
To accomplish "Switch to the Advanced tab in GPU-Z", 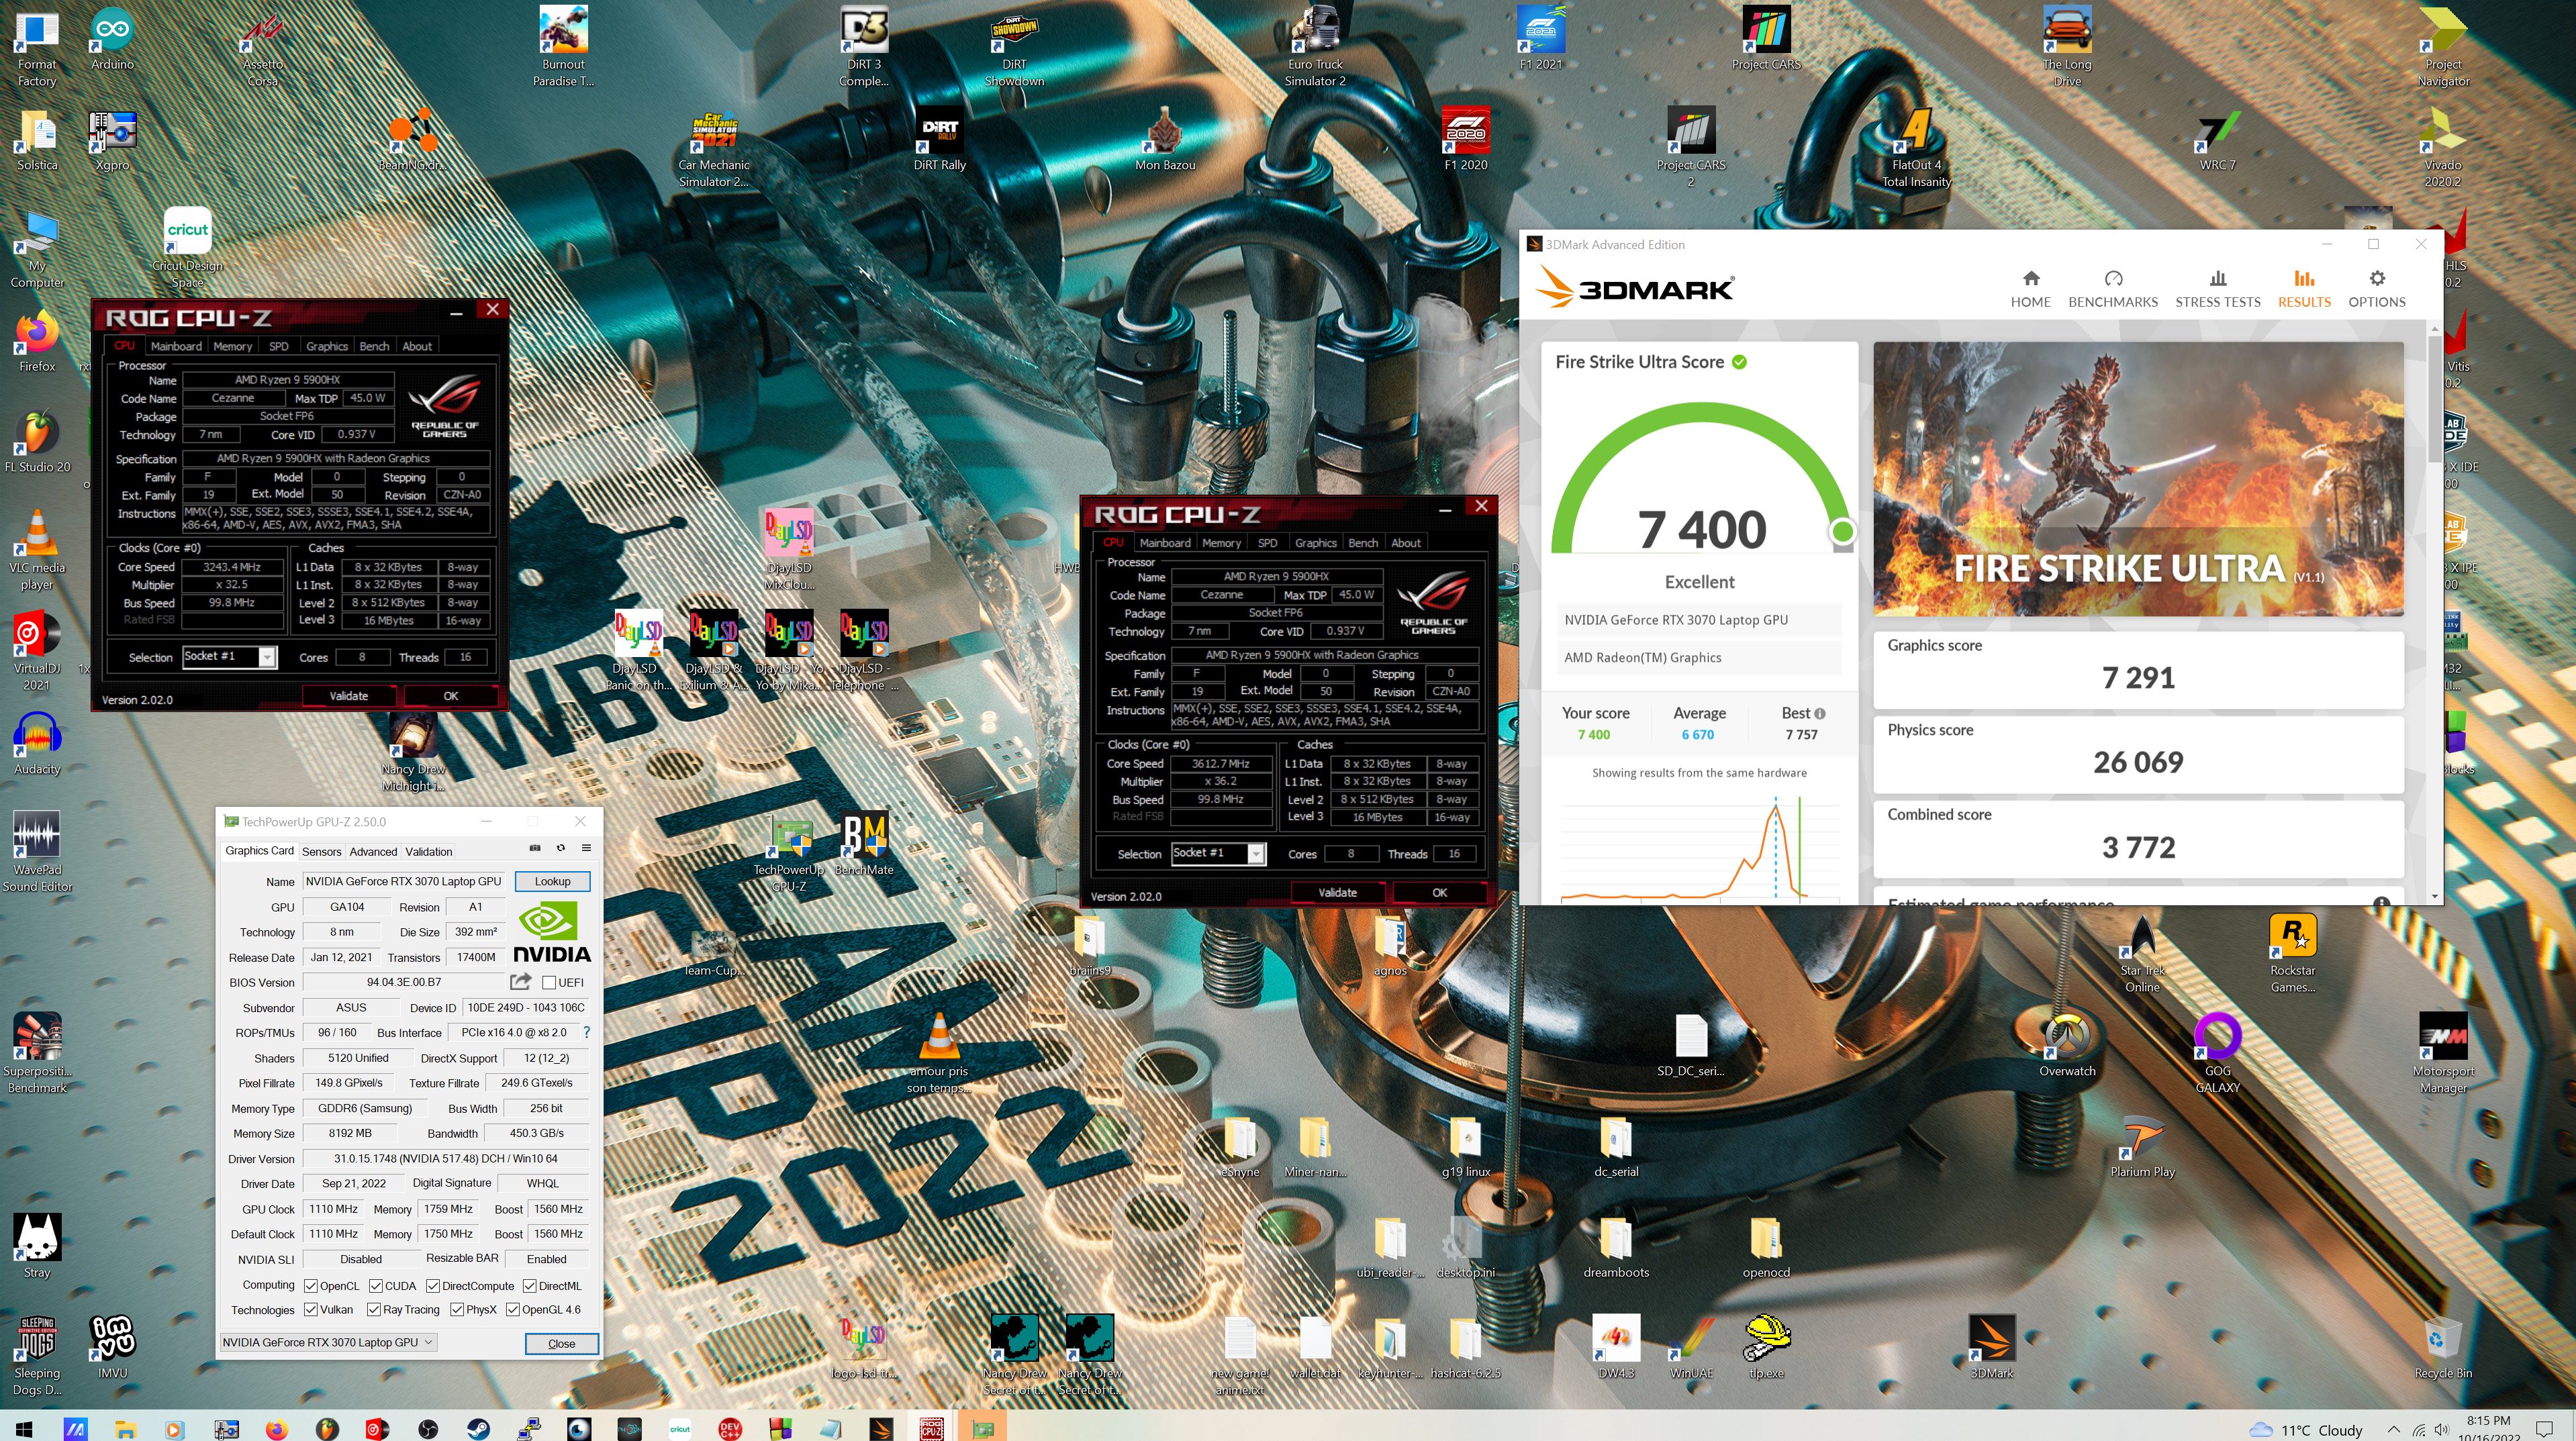I will coord(373,852).
